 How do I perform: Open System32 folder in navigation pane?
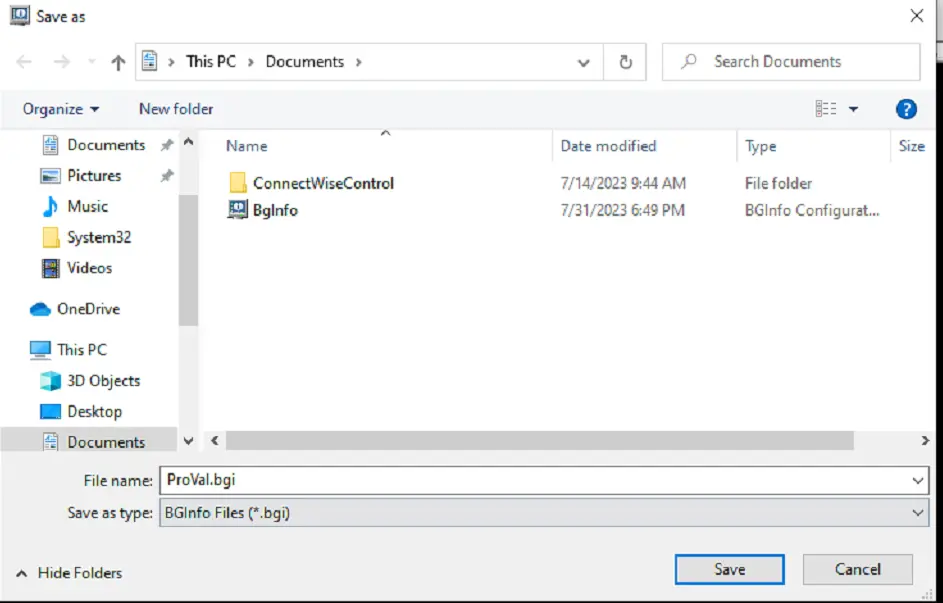coord(99,237)
